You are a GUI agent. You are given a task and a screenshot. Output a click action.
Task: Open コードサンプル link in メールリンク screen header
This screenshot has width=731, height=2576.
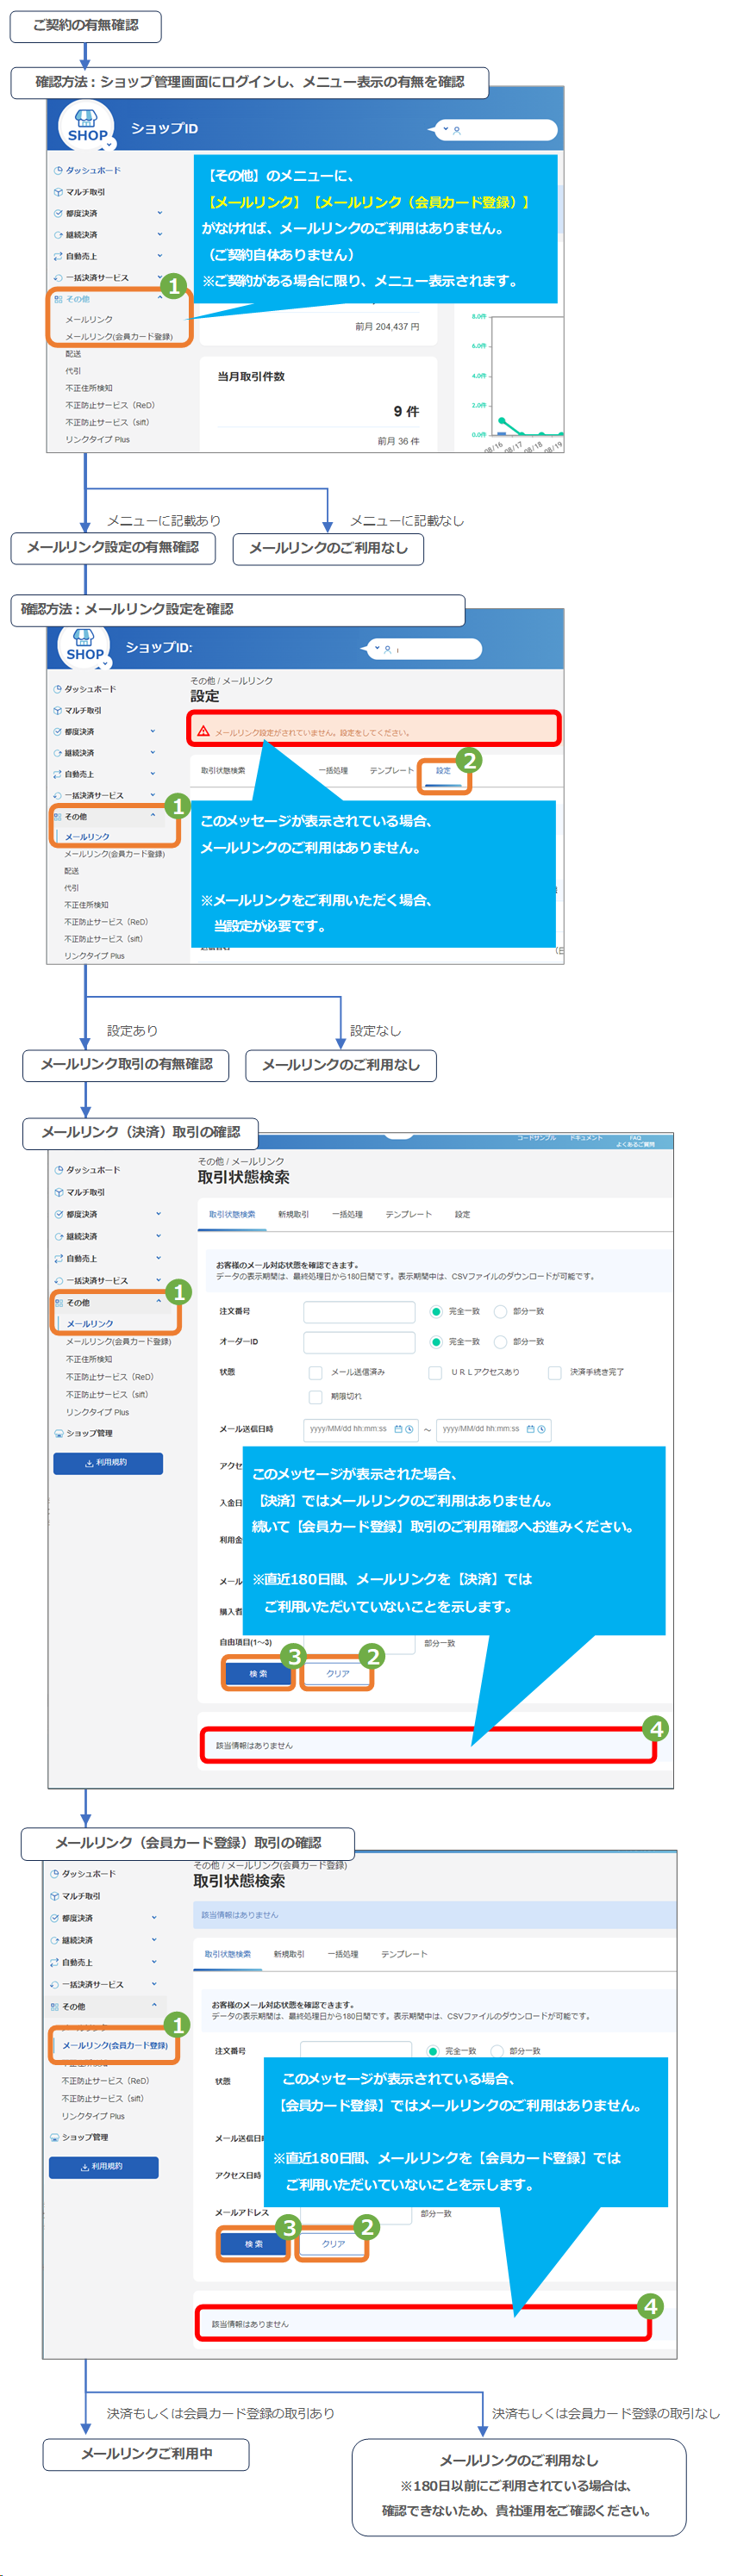tap(537, 1138)
